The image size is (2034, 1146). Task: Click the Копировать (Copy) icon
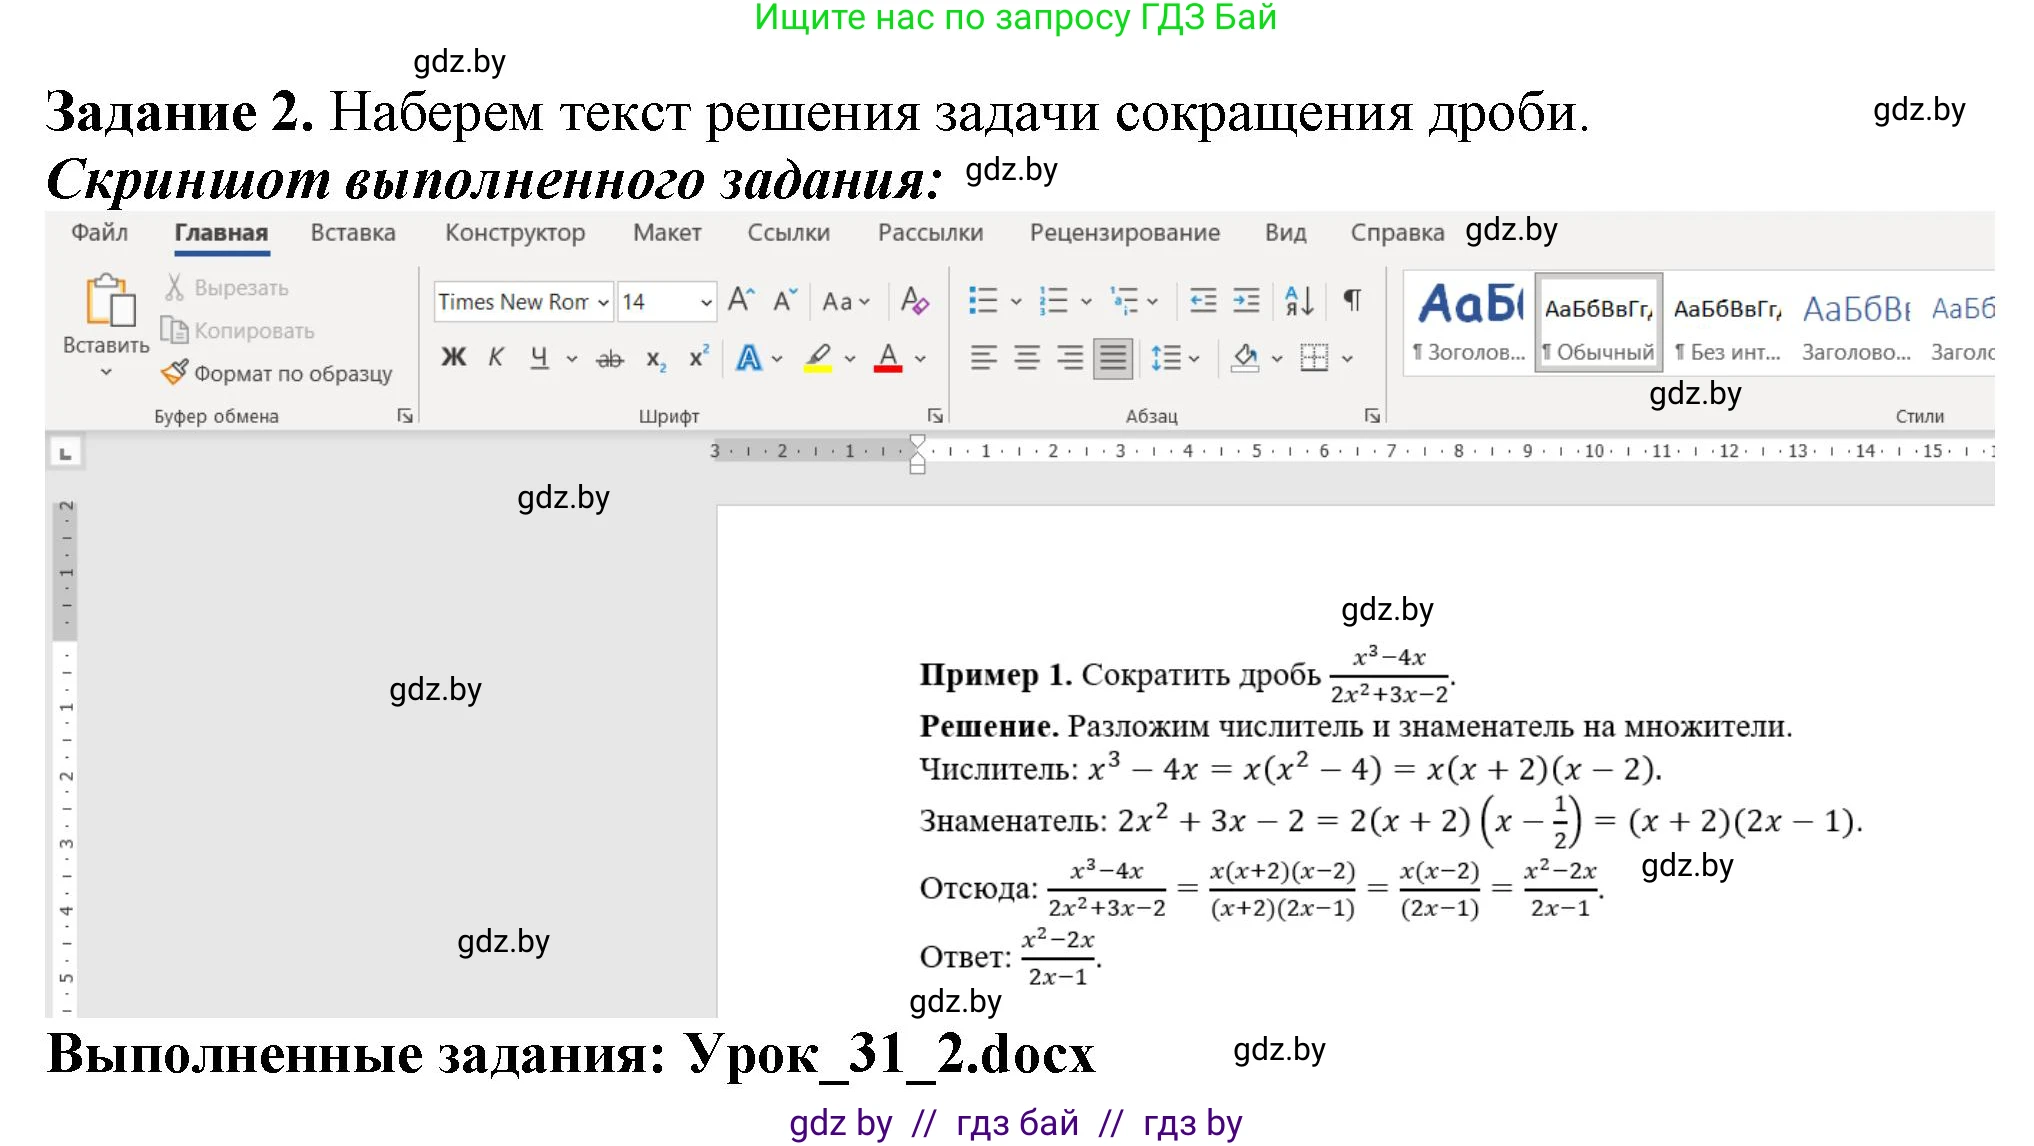pos(175,330)
